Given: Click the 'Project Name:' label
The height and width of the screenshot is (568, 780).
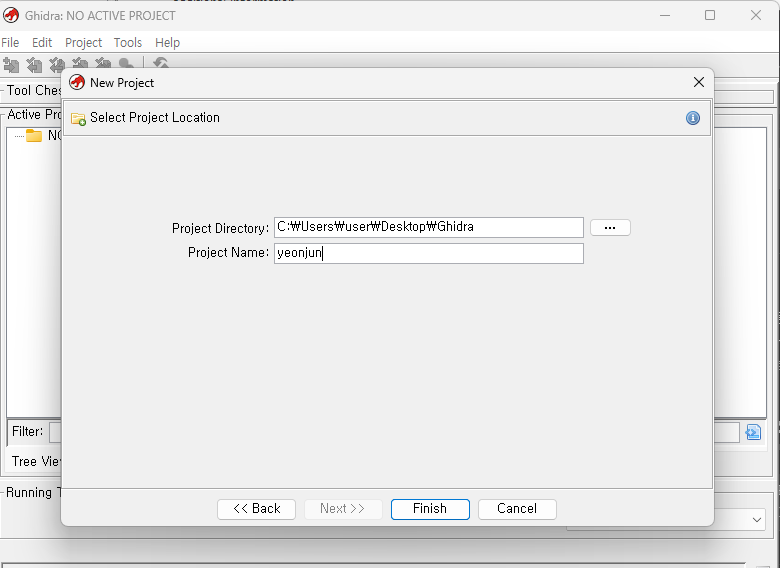Looking at the screenshot, I should [228, 253].
